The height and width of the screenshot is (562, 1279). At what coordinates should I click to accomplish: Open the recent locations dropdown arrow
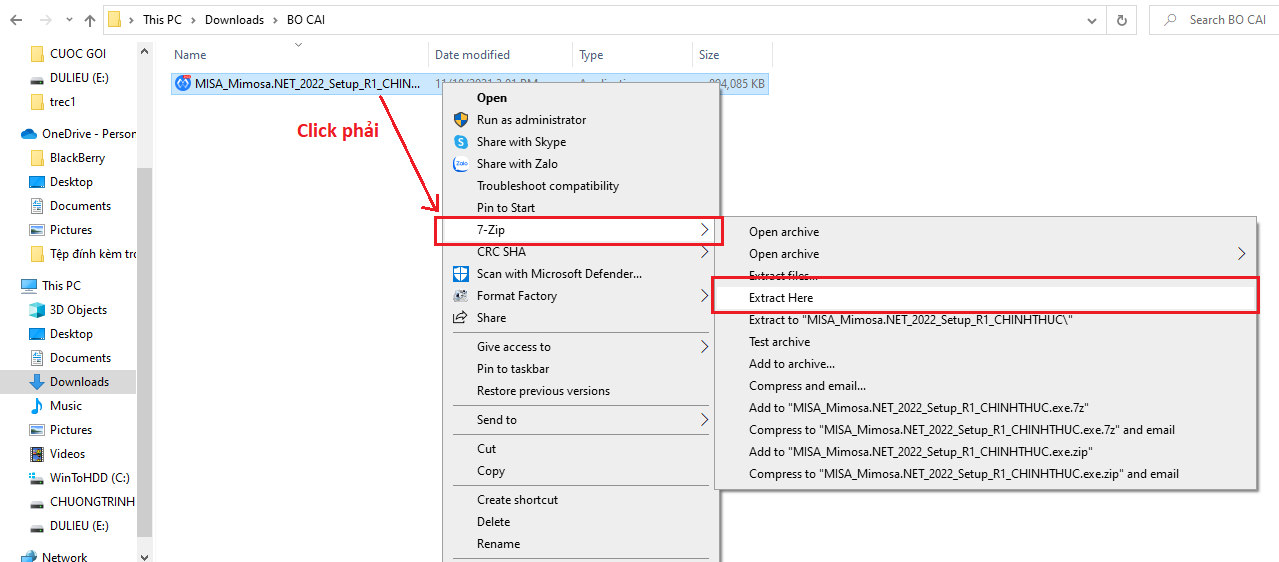click(x=68, y=20)
